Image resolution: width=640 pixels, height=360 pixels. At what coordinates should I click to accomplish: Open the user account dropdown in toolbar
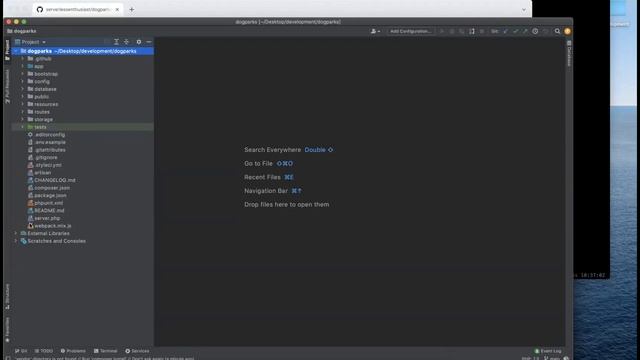click(375, 31)
